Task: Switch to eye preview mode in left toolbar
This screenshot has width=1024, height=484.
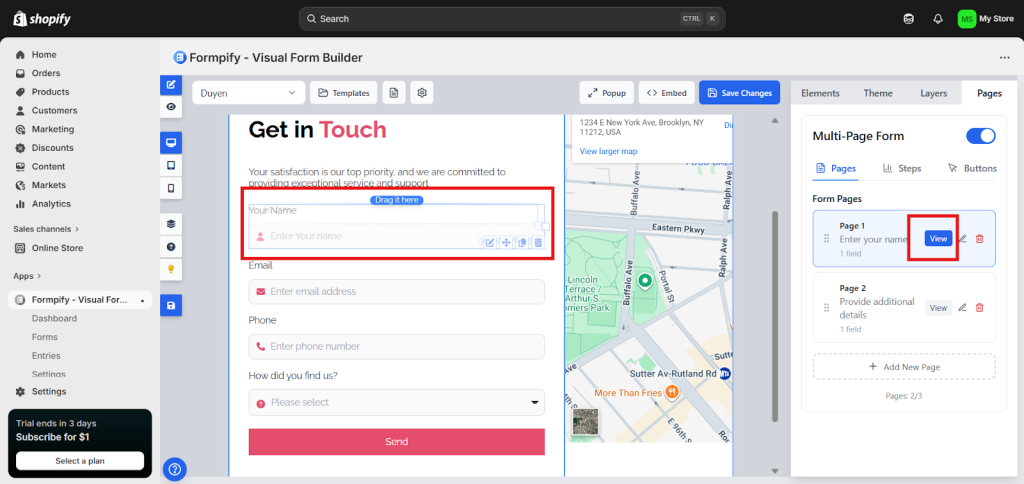Action: tap(171, 106)
